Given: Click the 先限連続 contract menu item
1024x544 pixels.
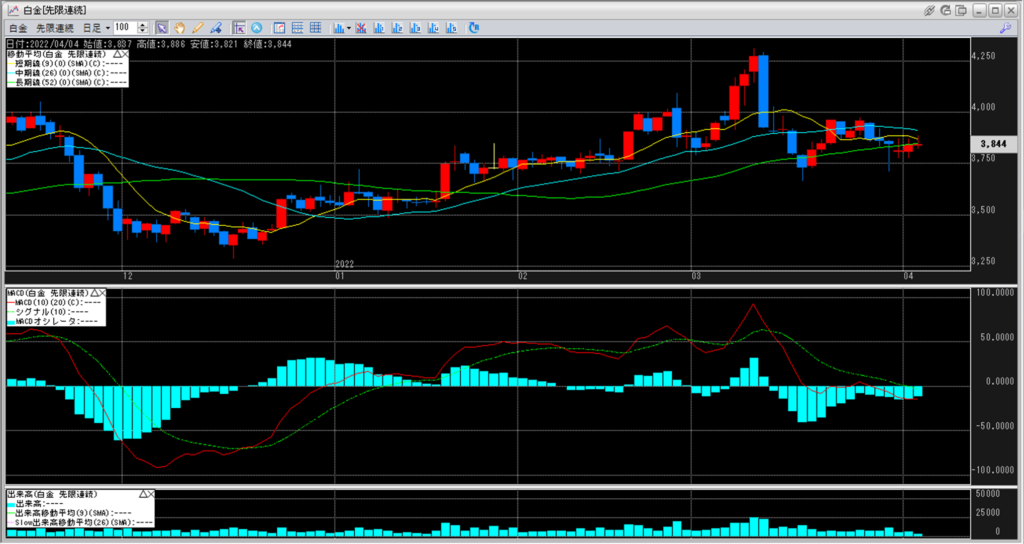Looking at the screenshot, I should (x=54, y=27).
